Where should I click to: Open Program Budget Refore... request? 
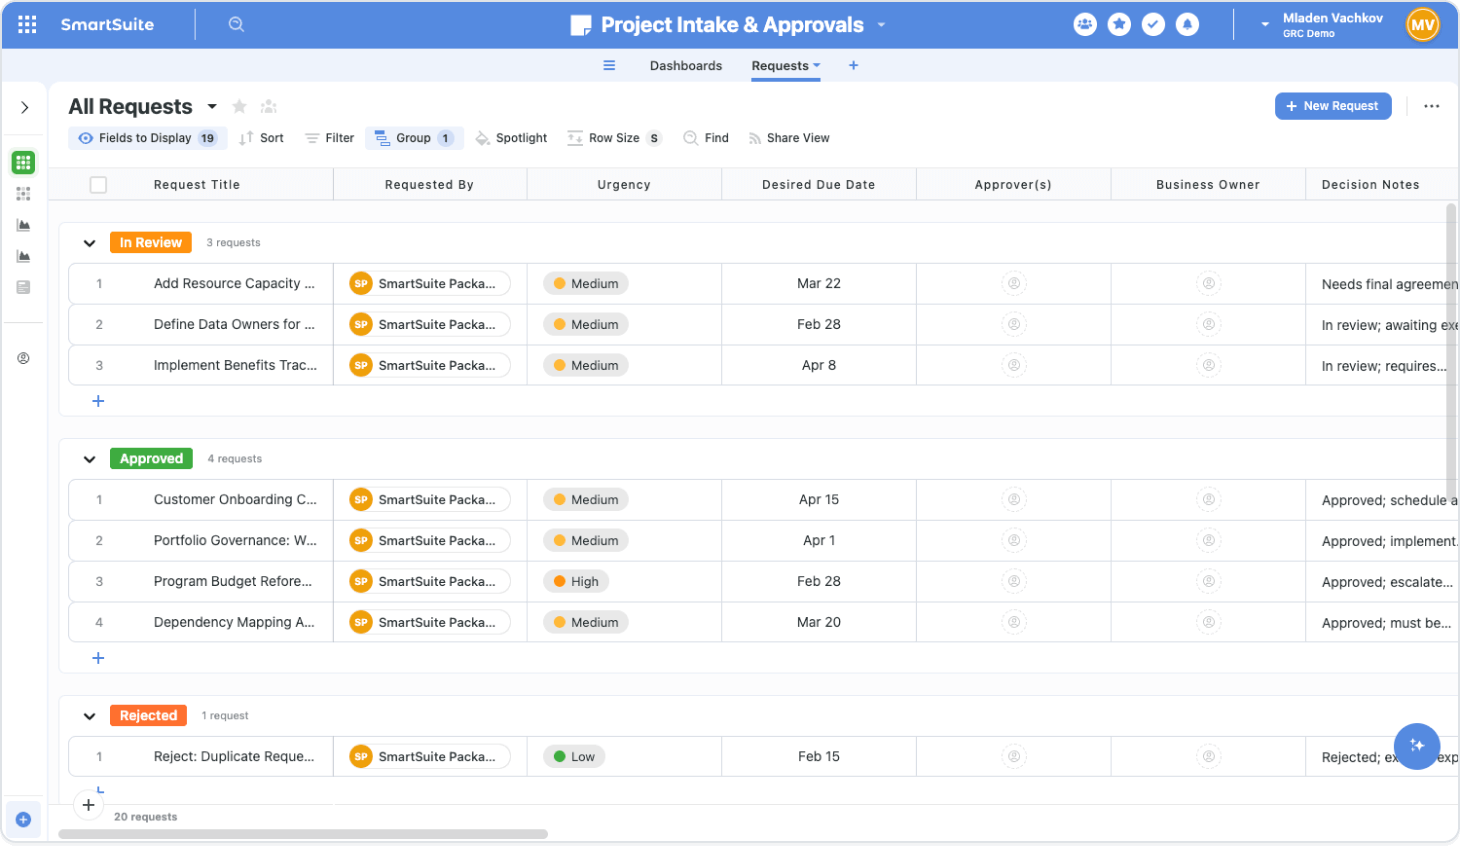point(233,582)
